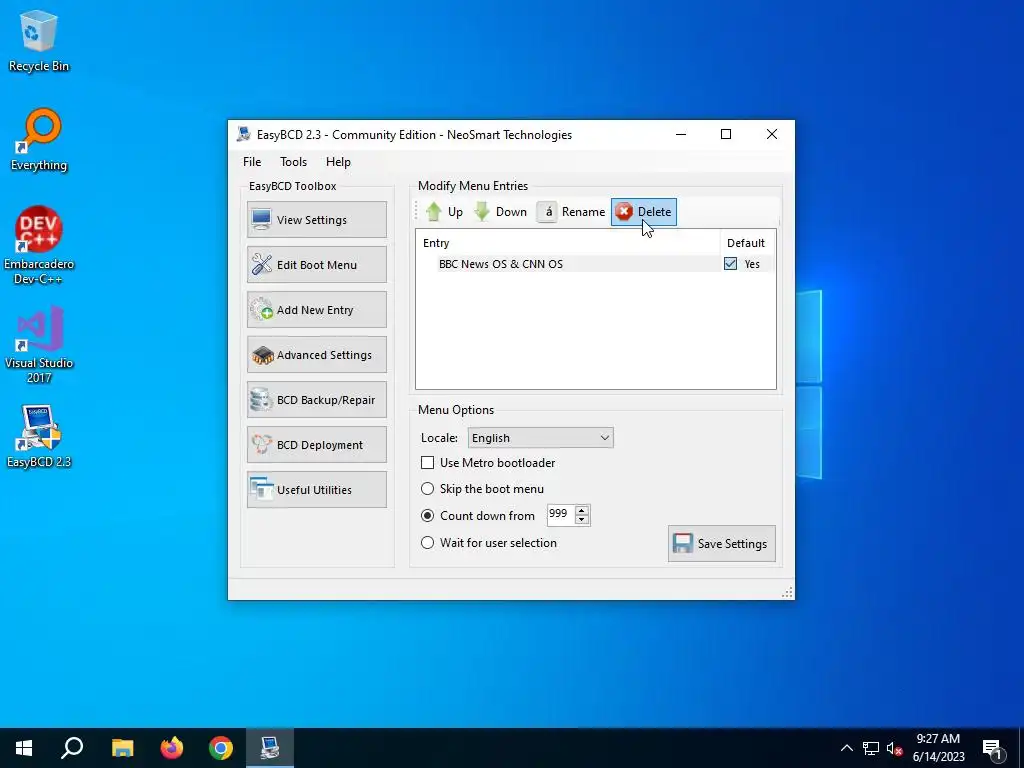
Task: Select Count down from radio button
Action: click(x=427, y=515)
